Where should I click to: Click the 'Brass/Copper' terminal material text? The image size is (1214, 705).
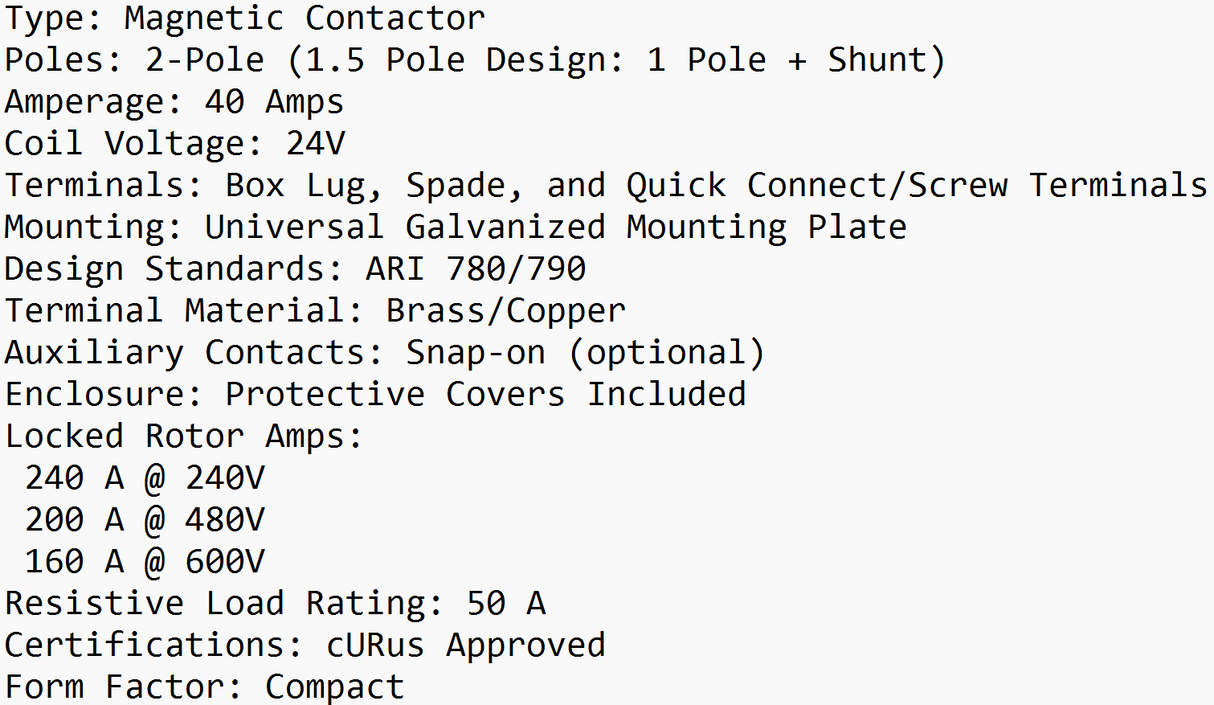pyautogui.click(x=505, y=310)
